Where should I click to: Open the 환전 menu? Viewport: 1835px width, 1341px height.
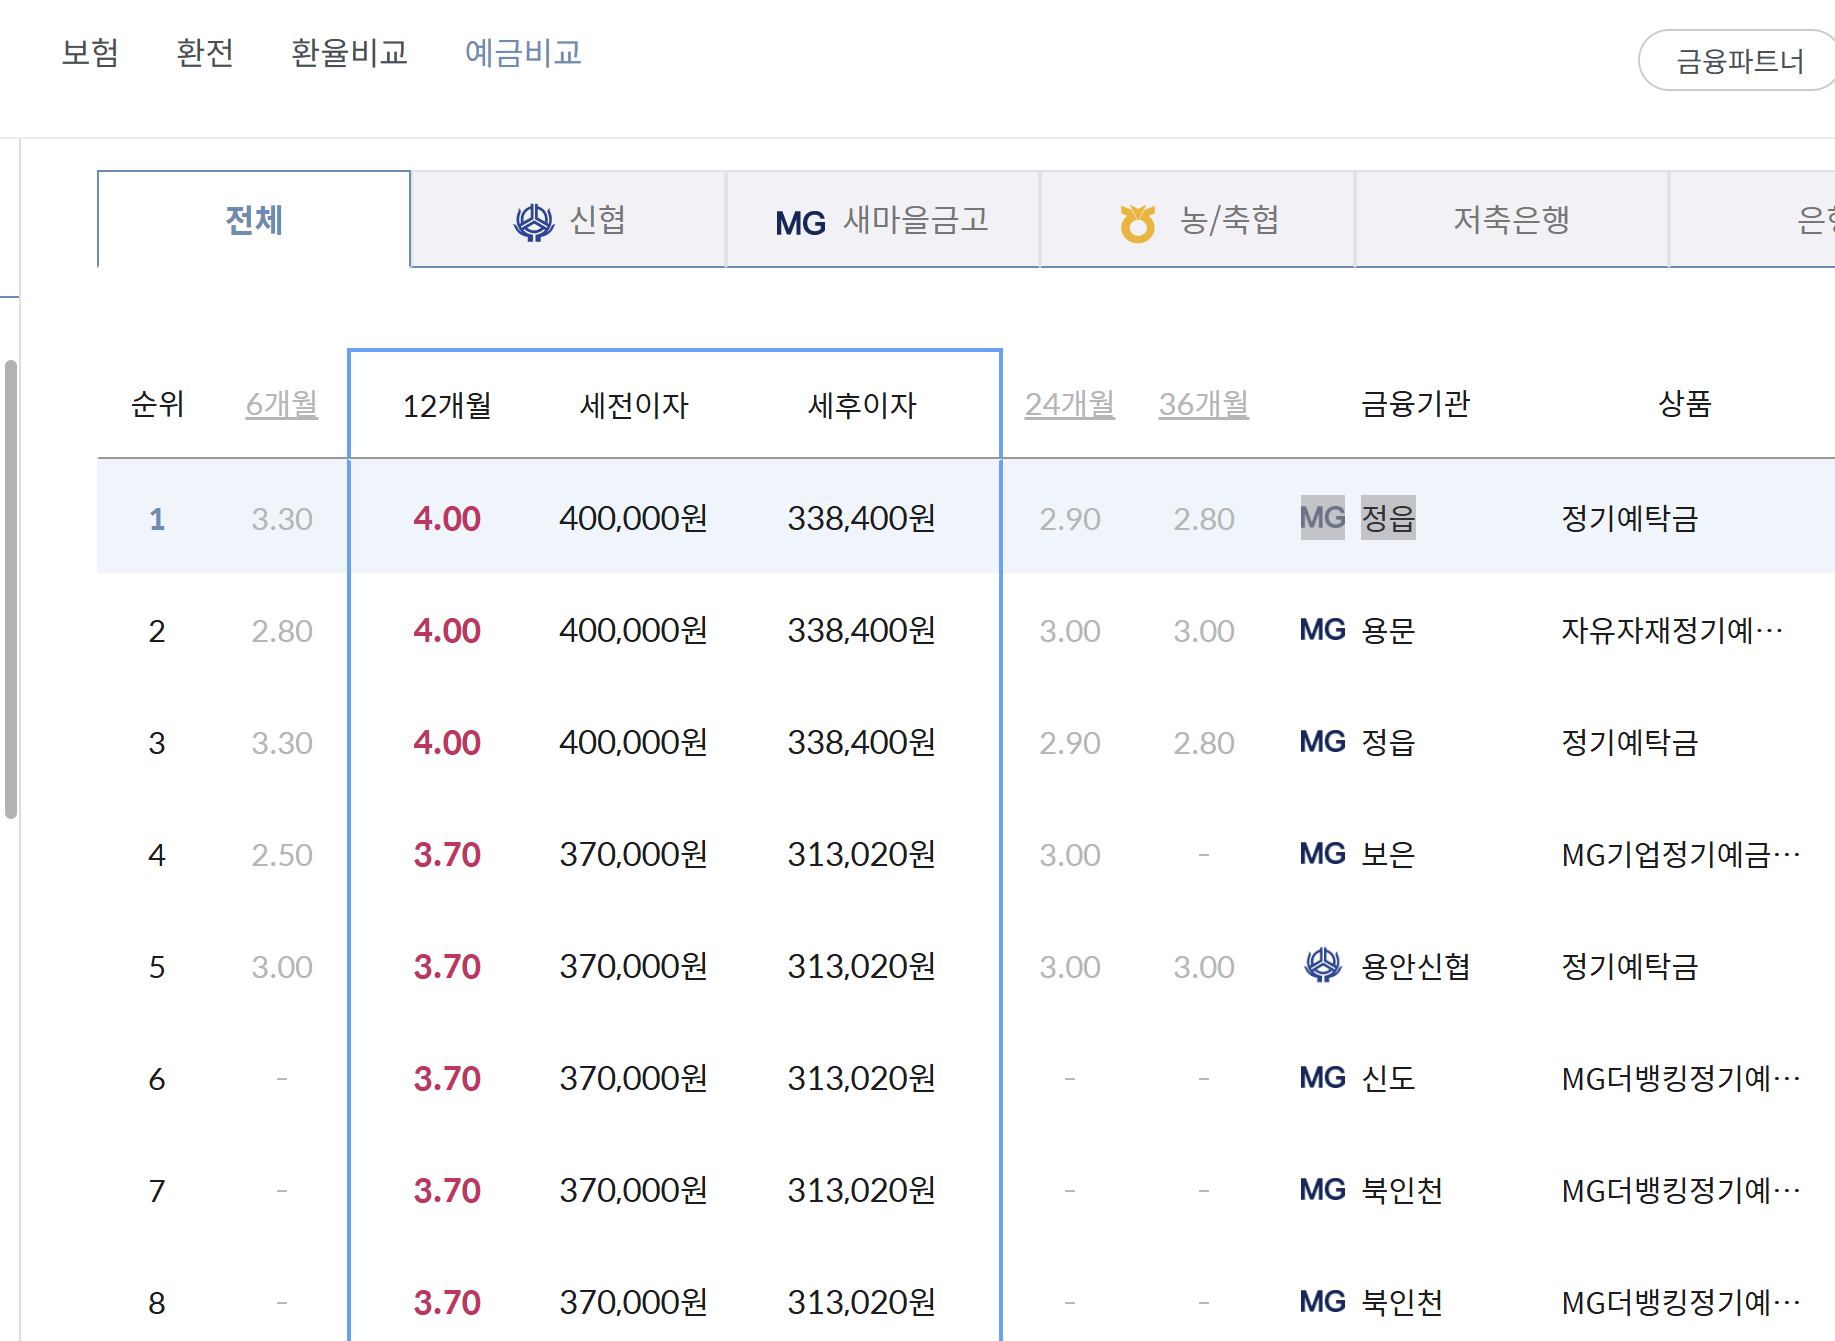coord(205,52)
